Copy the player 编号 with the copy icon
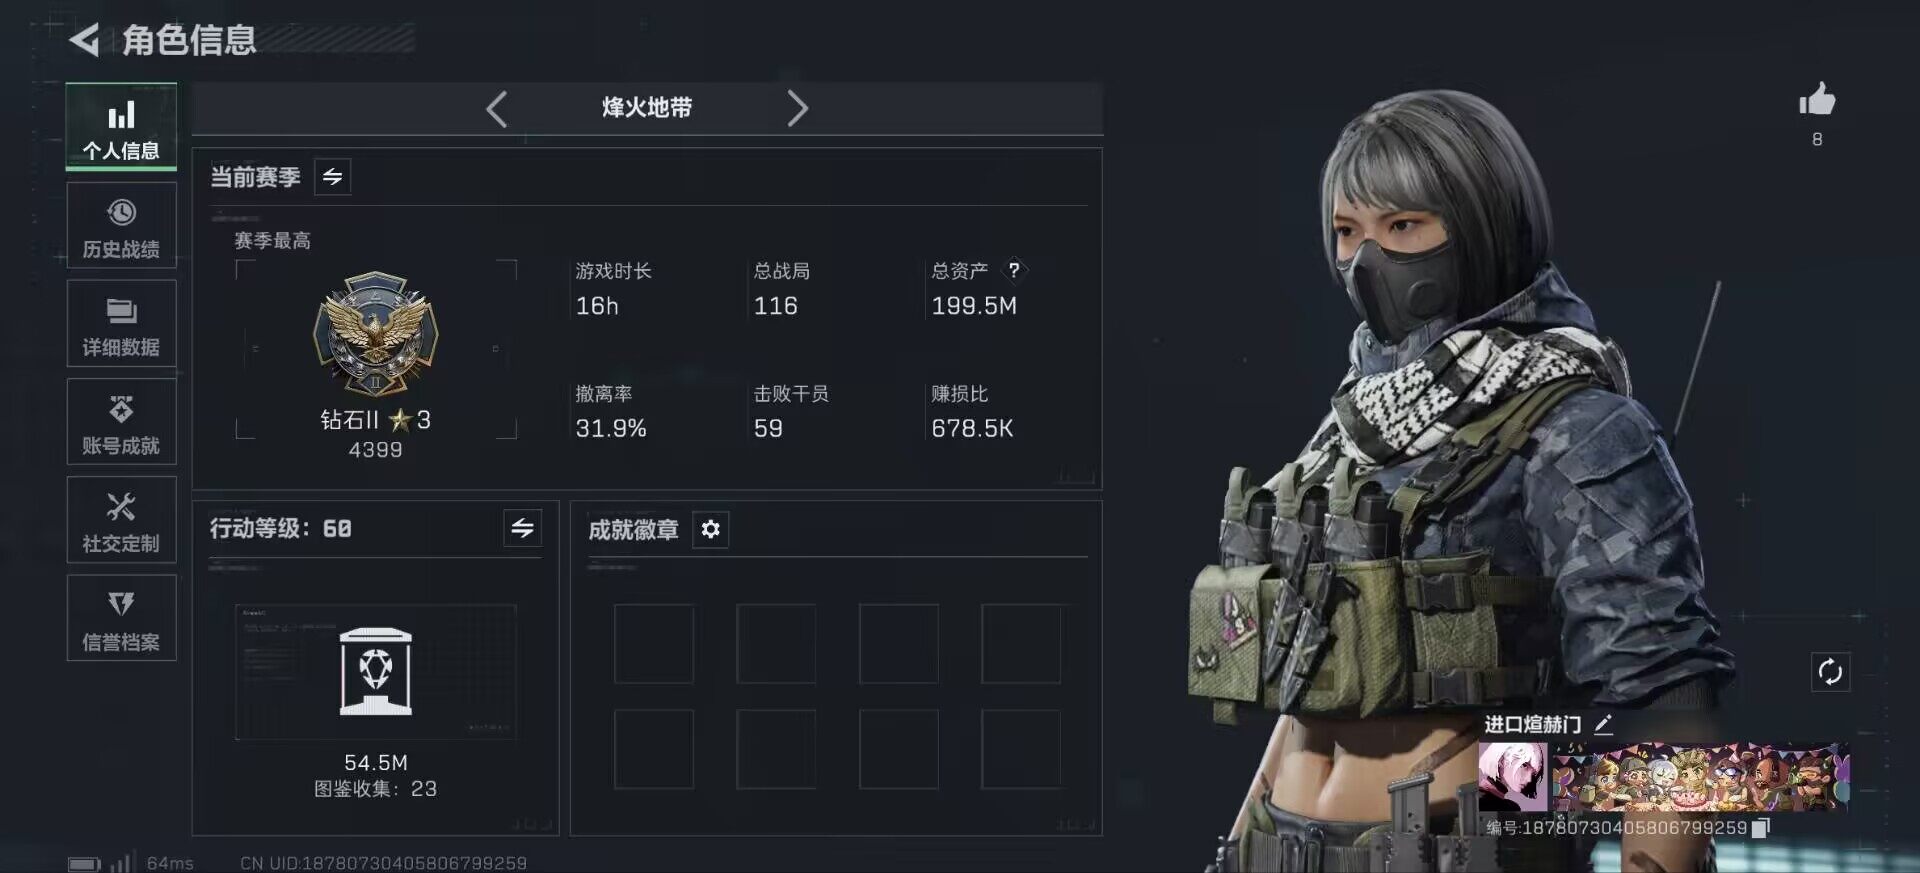 1761,827
